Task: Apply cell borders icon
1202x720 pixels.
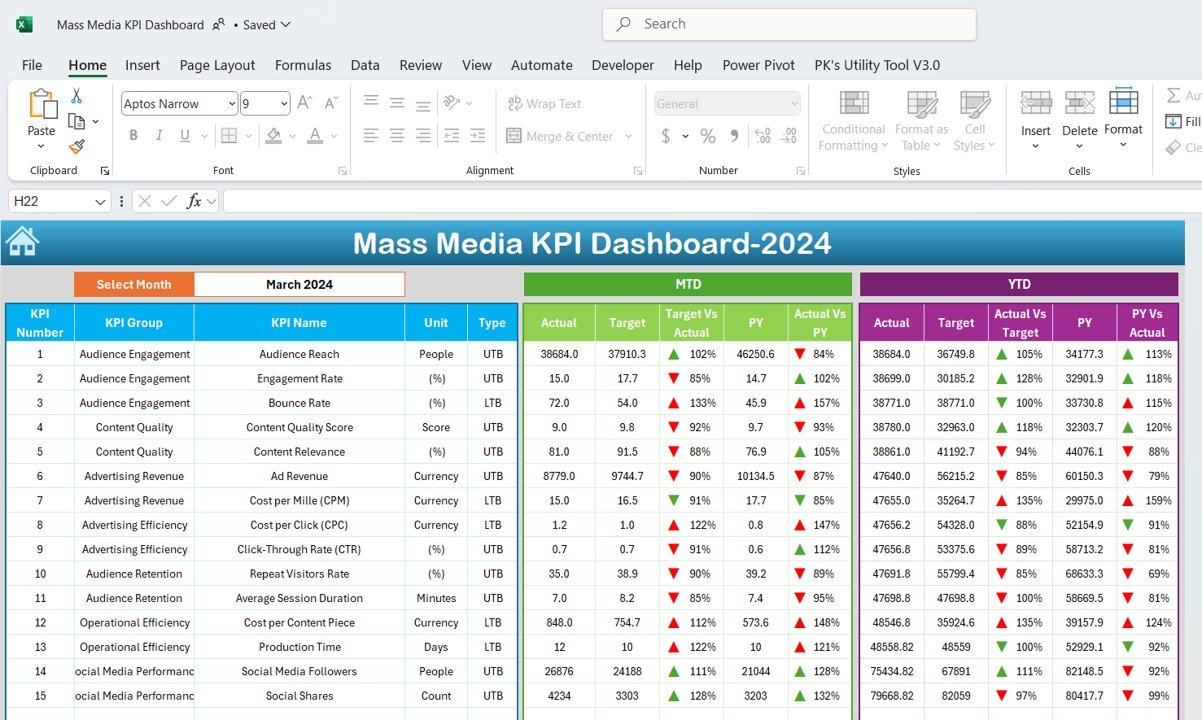Action: 229,136
